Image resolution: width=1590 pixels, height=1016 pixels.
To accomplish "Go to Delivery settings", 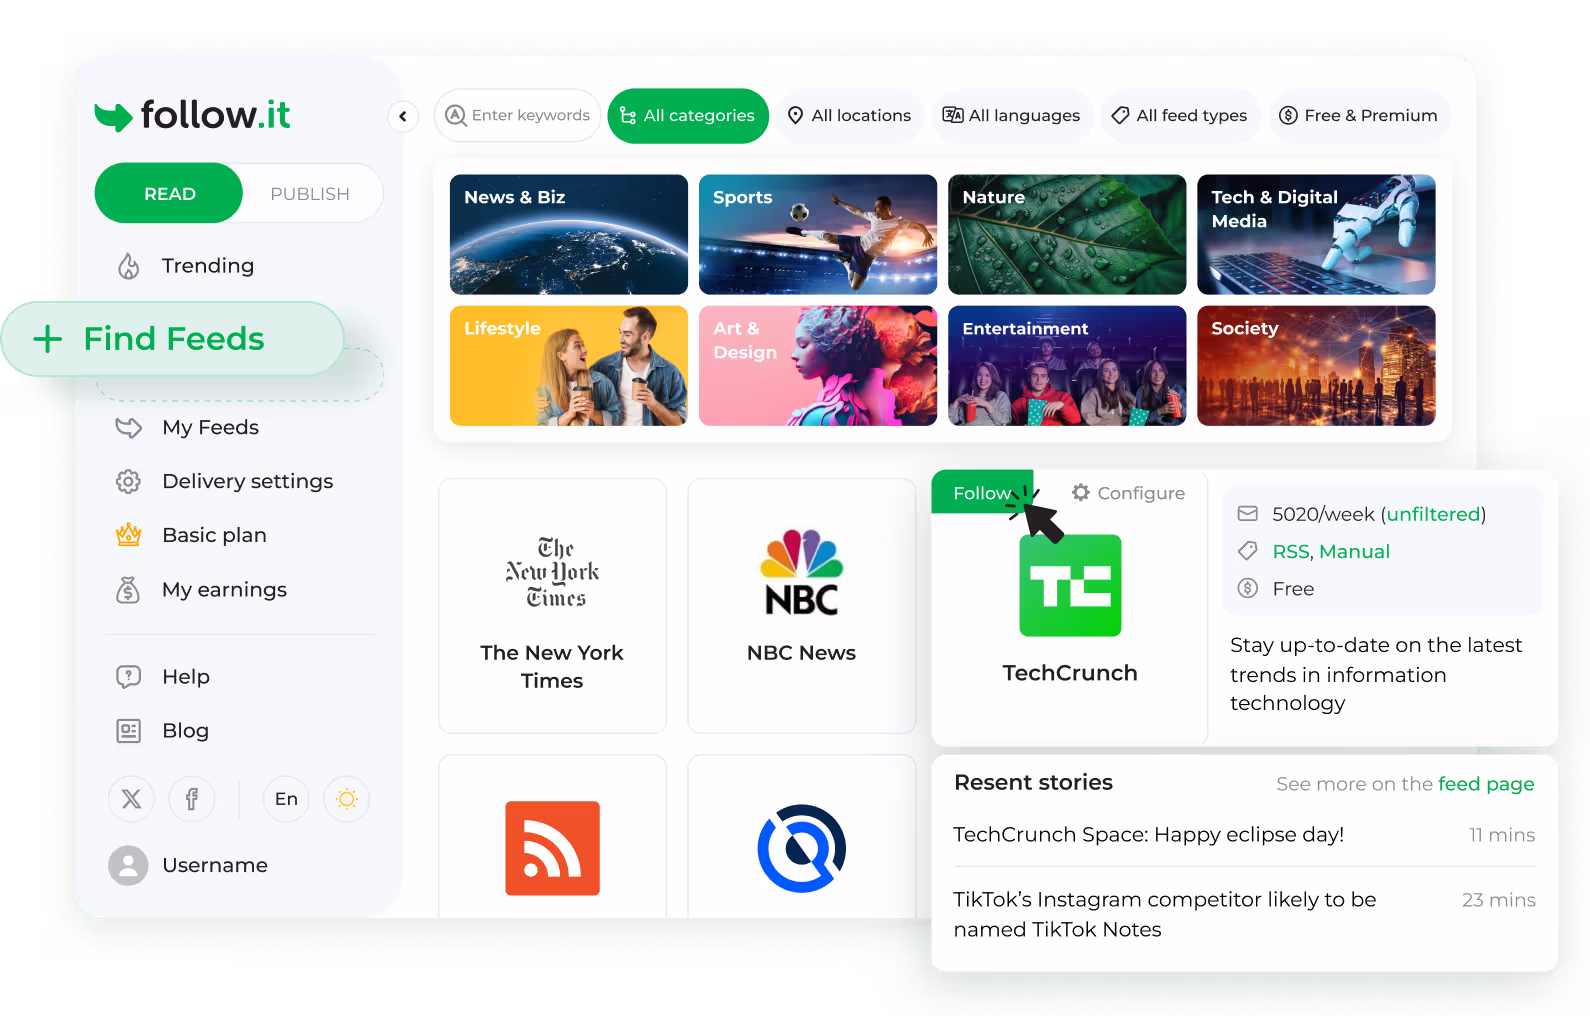I will pos(247,482).
